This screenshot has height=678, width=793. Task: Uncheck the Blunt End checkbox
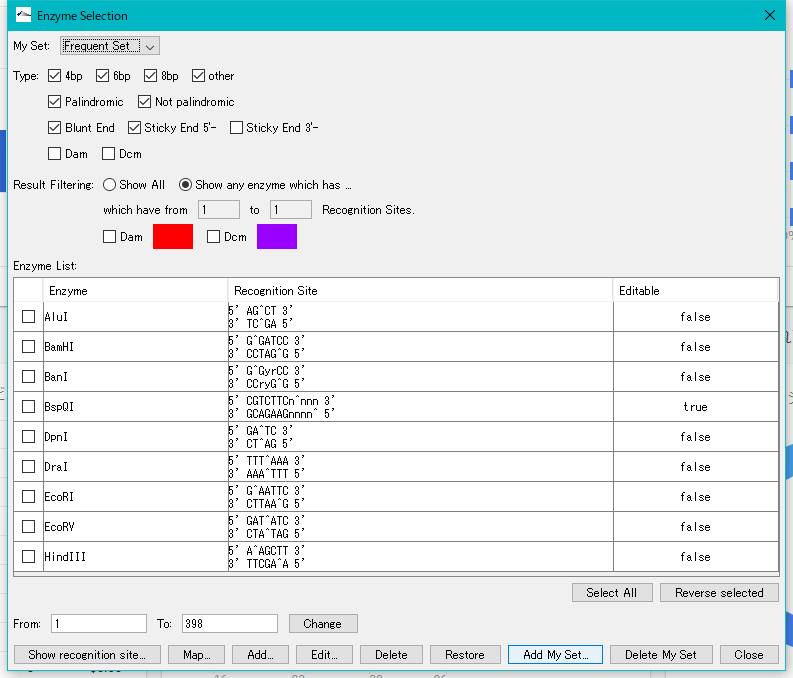[54, 127]
